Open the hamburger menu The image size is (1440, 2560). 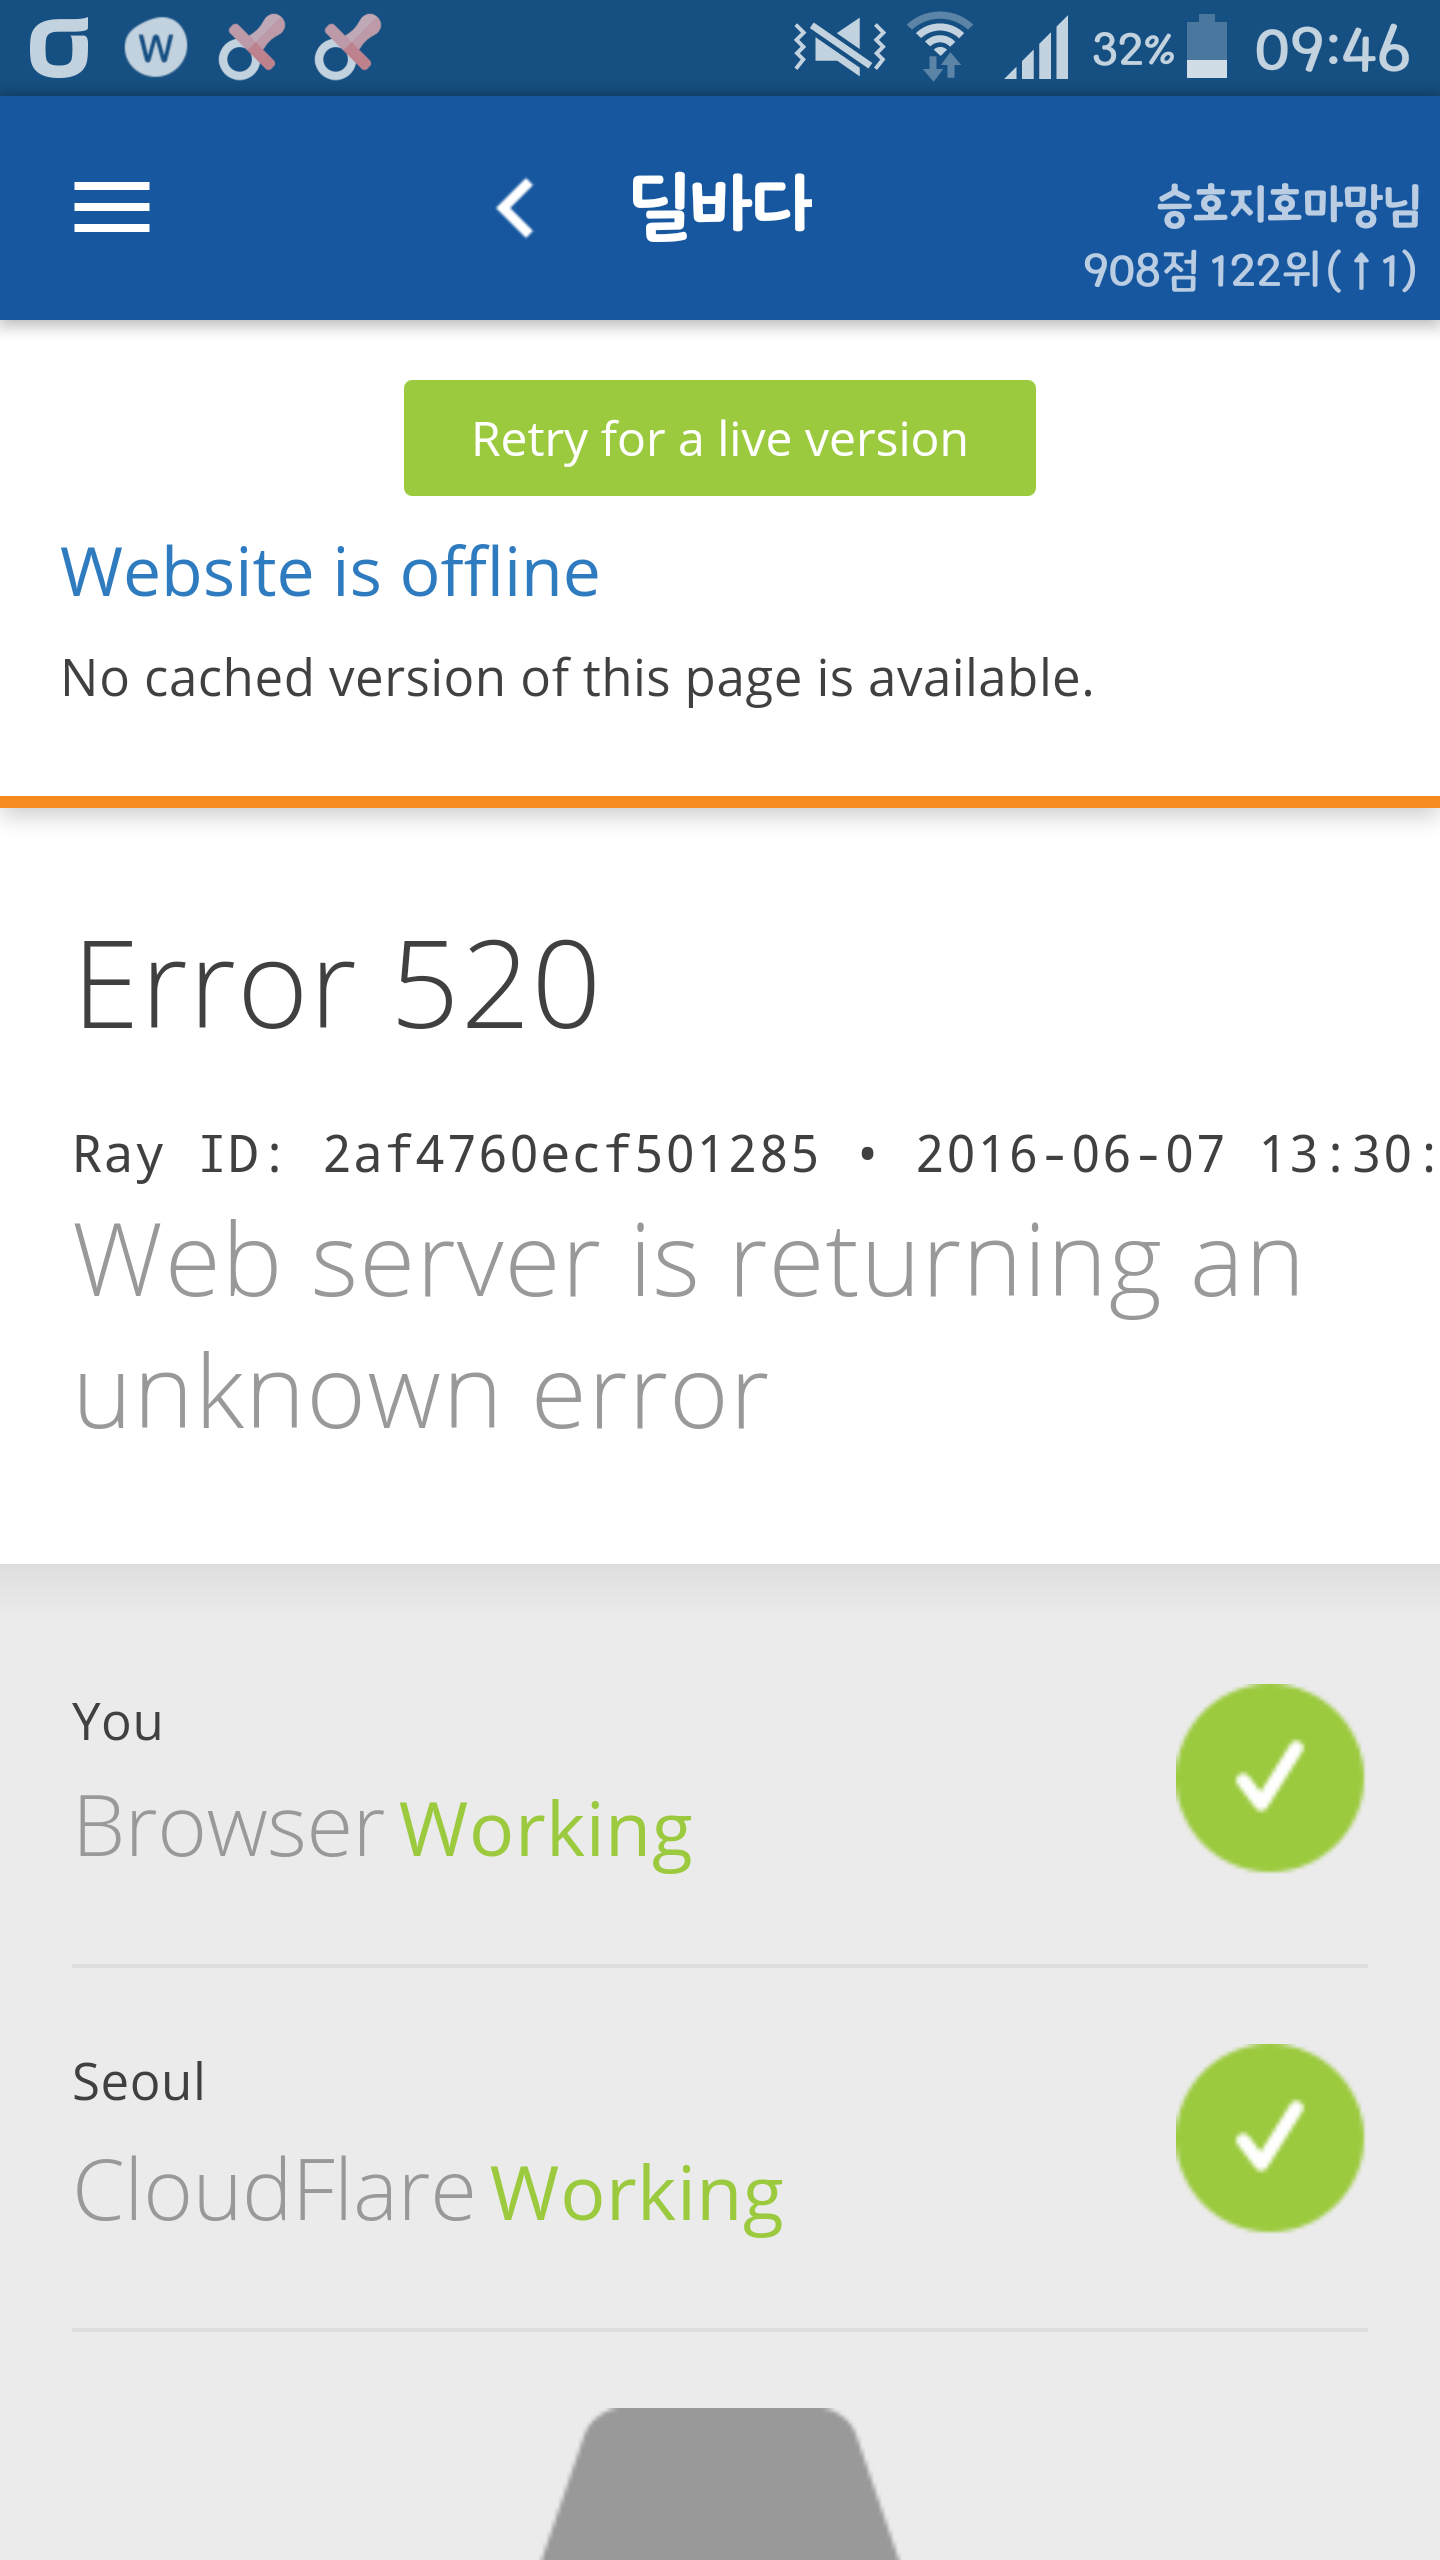tap(112, 208)
